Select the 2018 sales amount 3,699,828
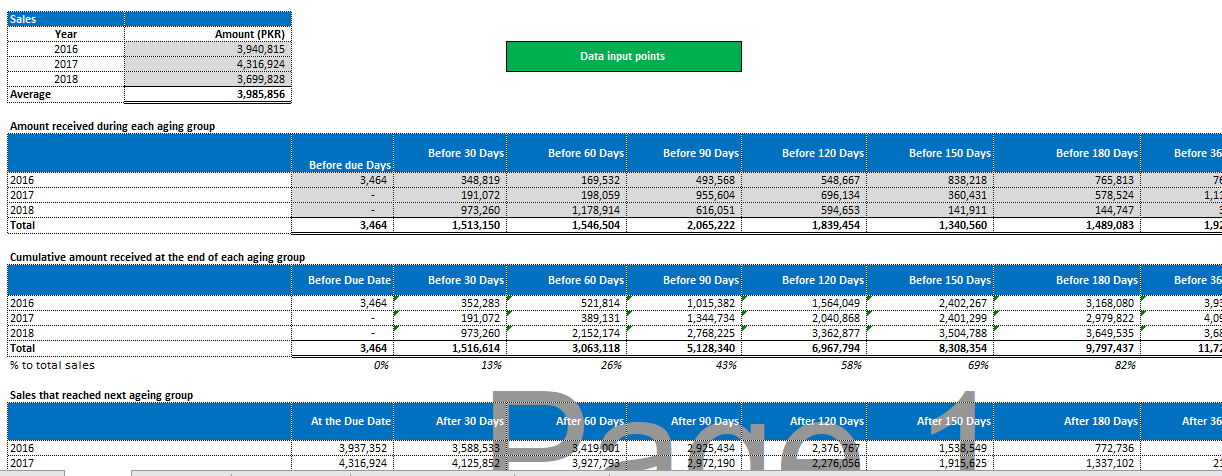 207,79
